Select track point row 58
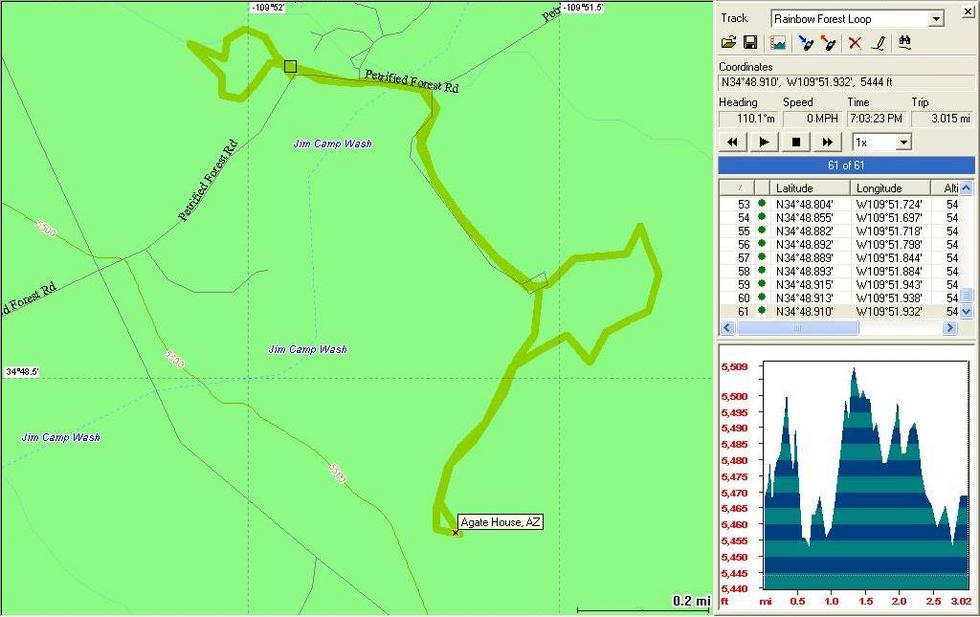Screen dimensions: 980x617 click(x=839, y=271)
